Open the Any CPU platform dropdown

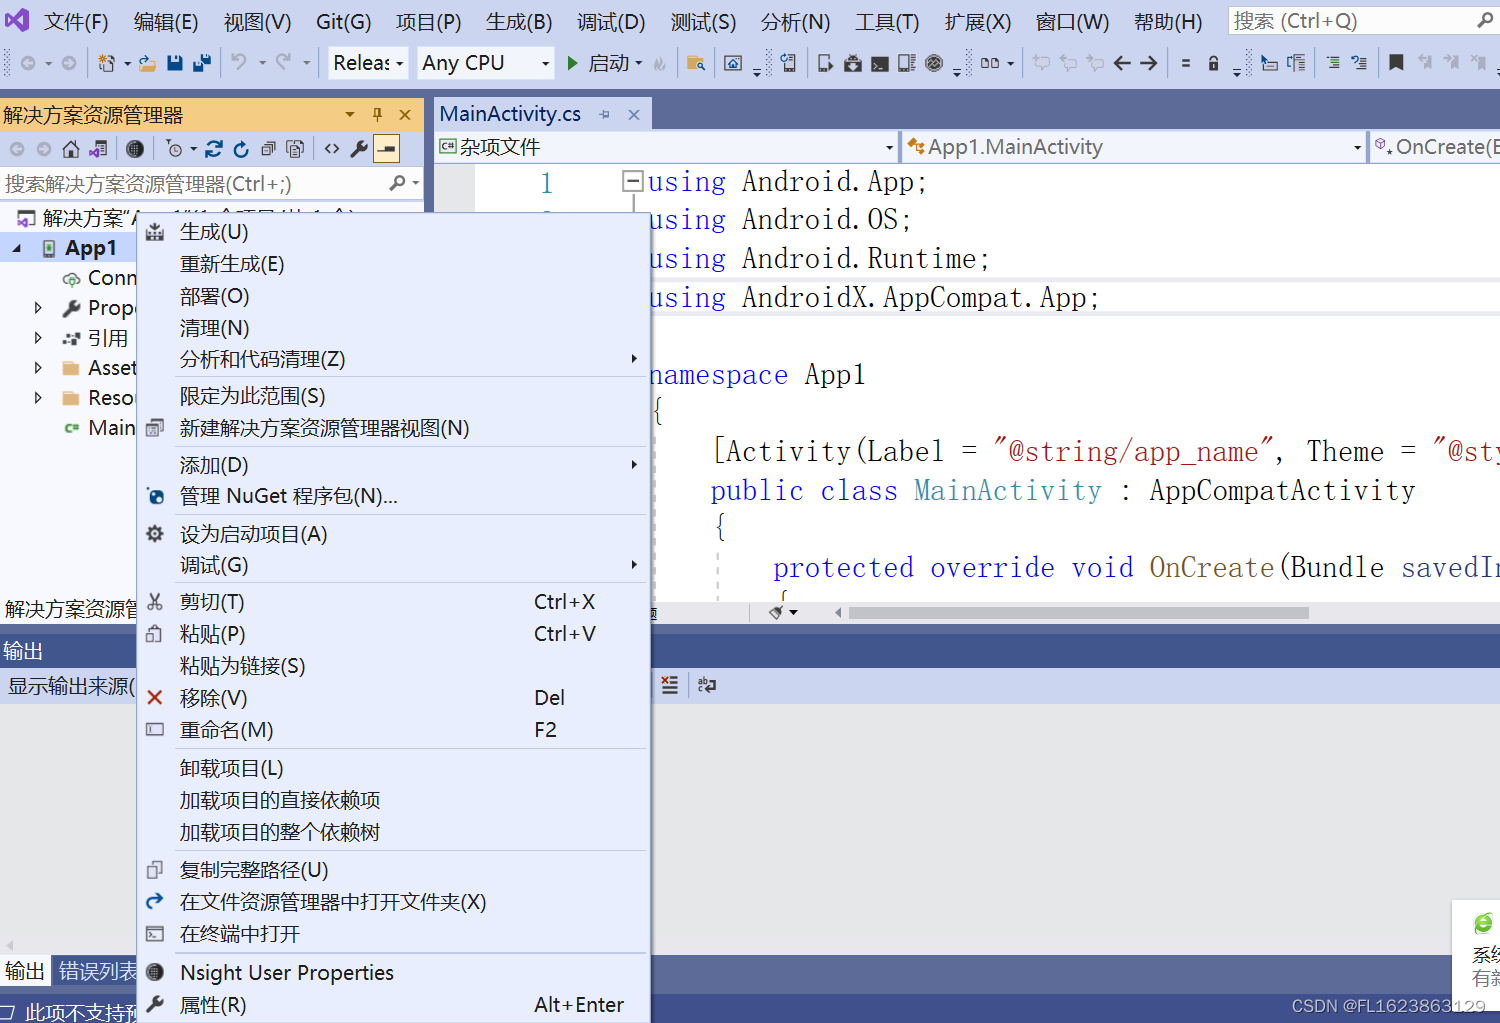coord(485,62)
